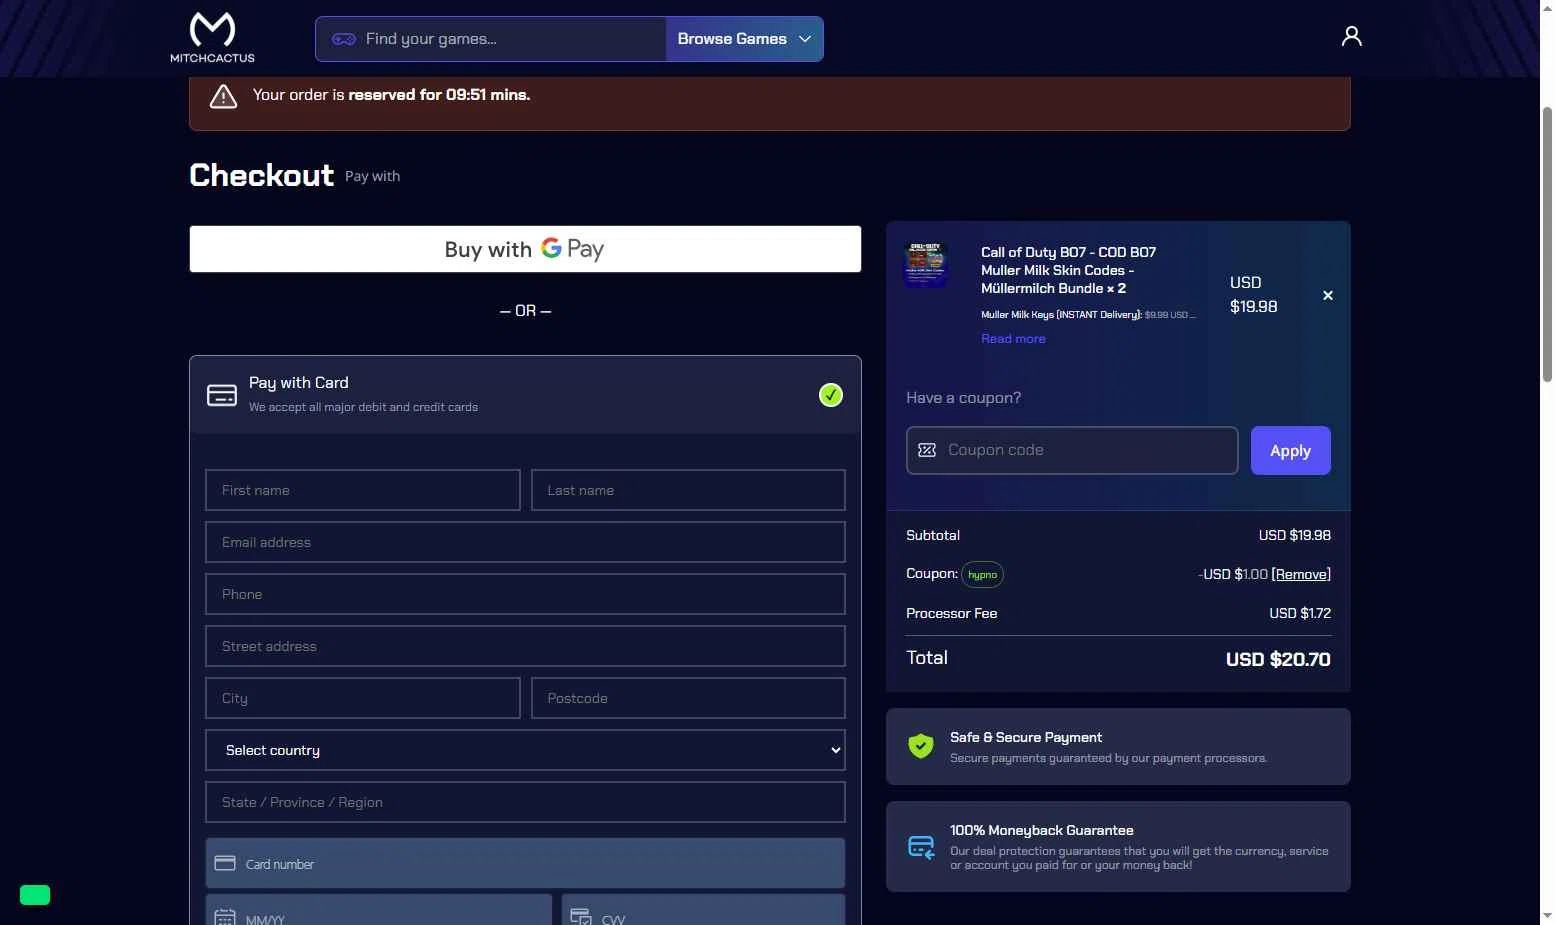The height and width of the screenshot is (925, 1555).
Task: Click the card icon in Card number field
Action: [225, 863]
